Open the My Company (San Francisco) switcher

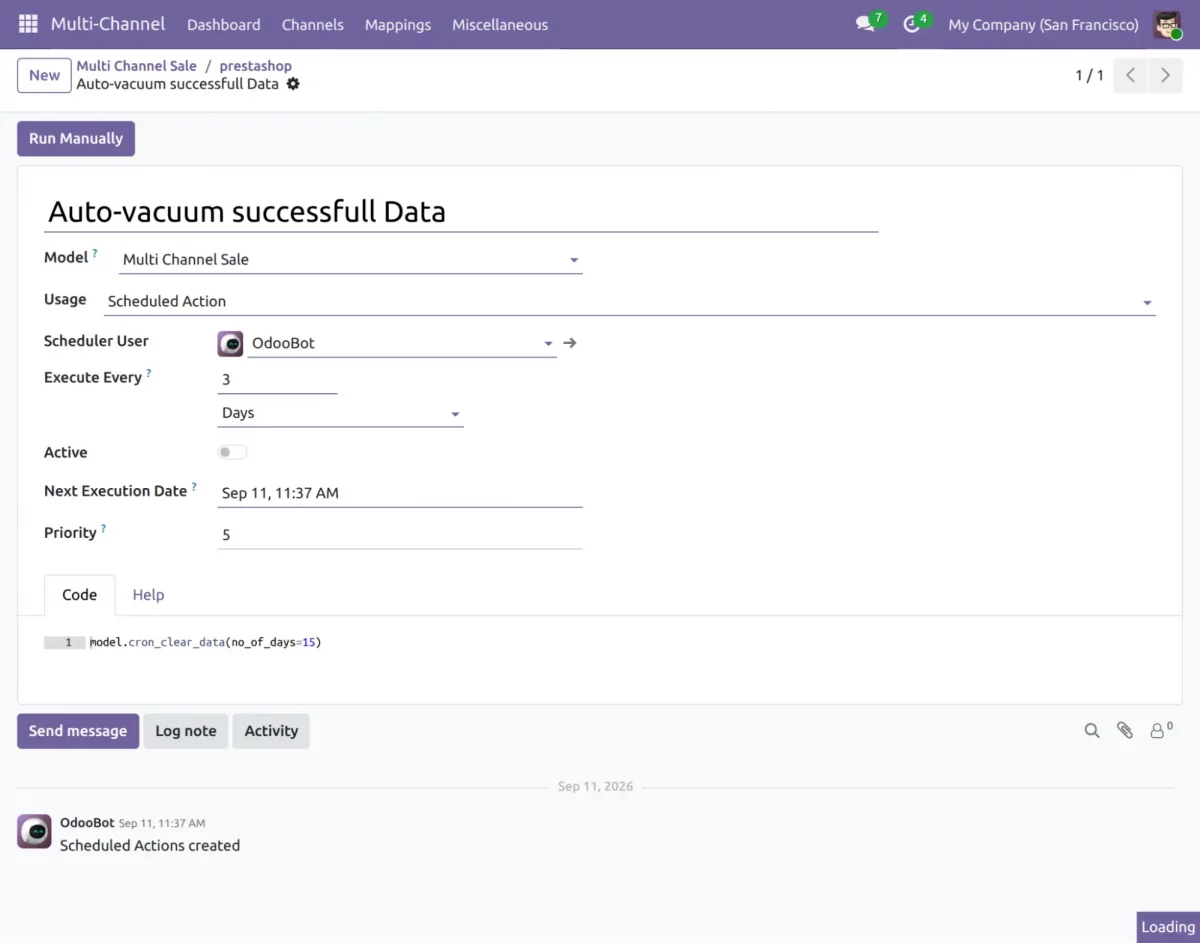pos(1043,24)
